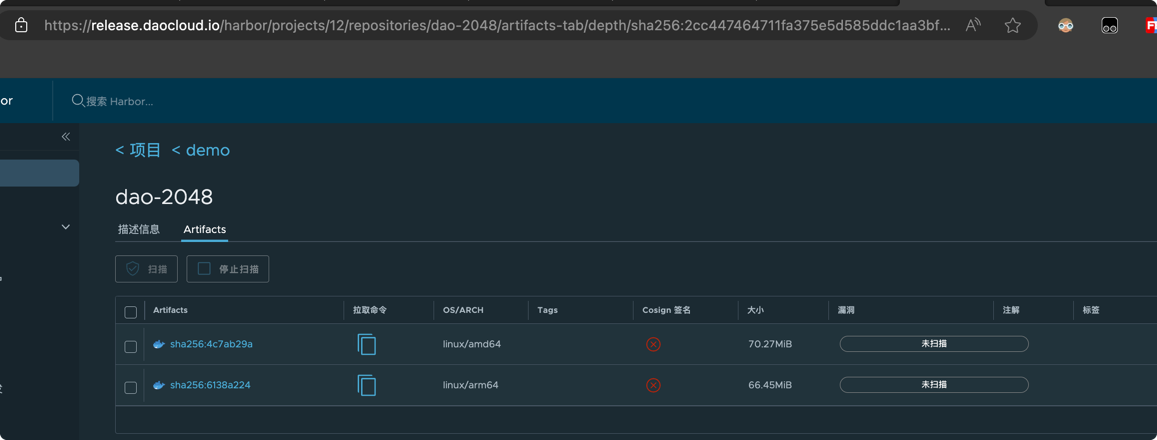Open the read aloud icon in address bar
This screenshot has height=440, width=1157.
[x=973, y=26]
